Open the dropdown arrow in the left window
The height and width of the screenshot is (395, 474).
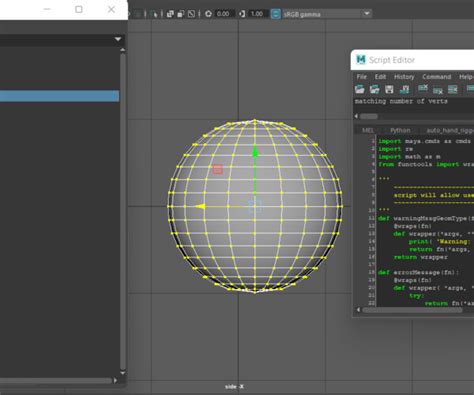pos(118,39)
